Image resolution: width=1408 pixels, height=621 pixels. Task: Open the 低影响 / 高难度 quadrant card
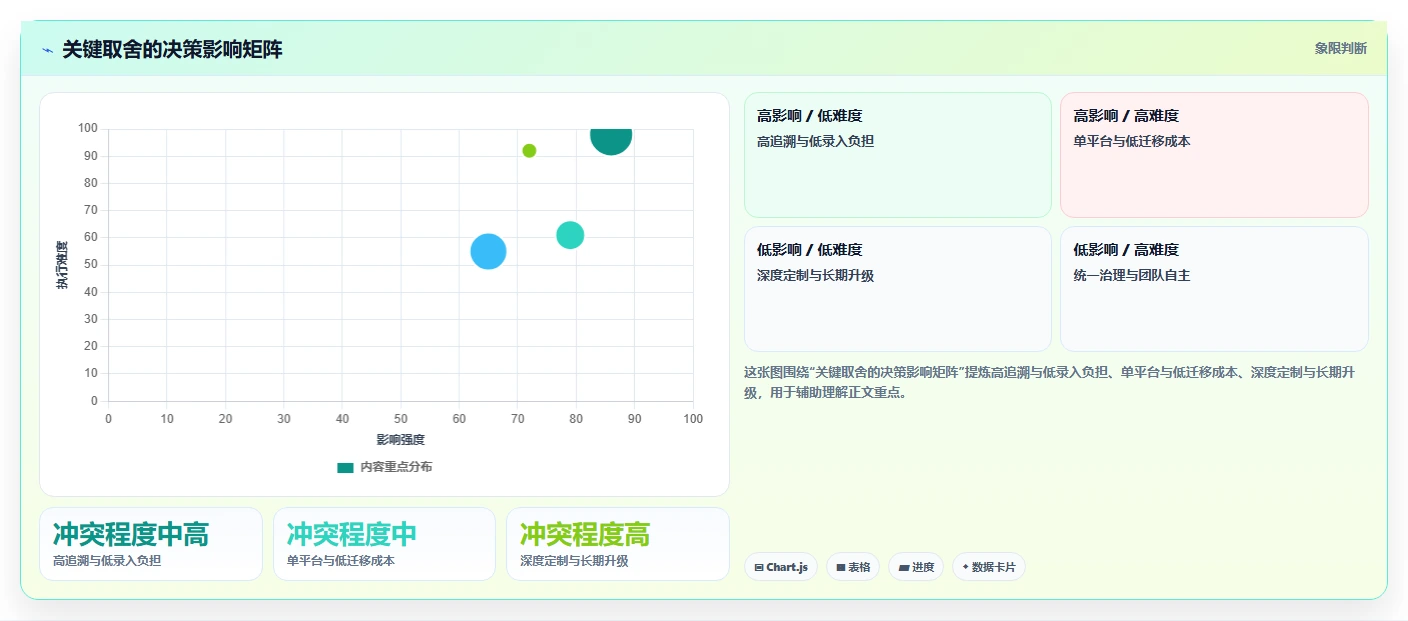point(1214,289)
